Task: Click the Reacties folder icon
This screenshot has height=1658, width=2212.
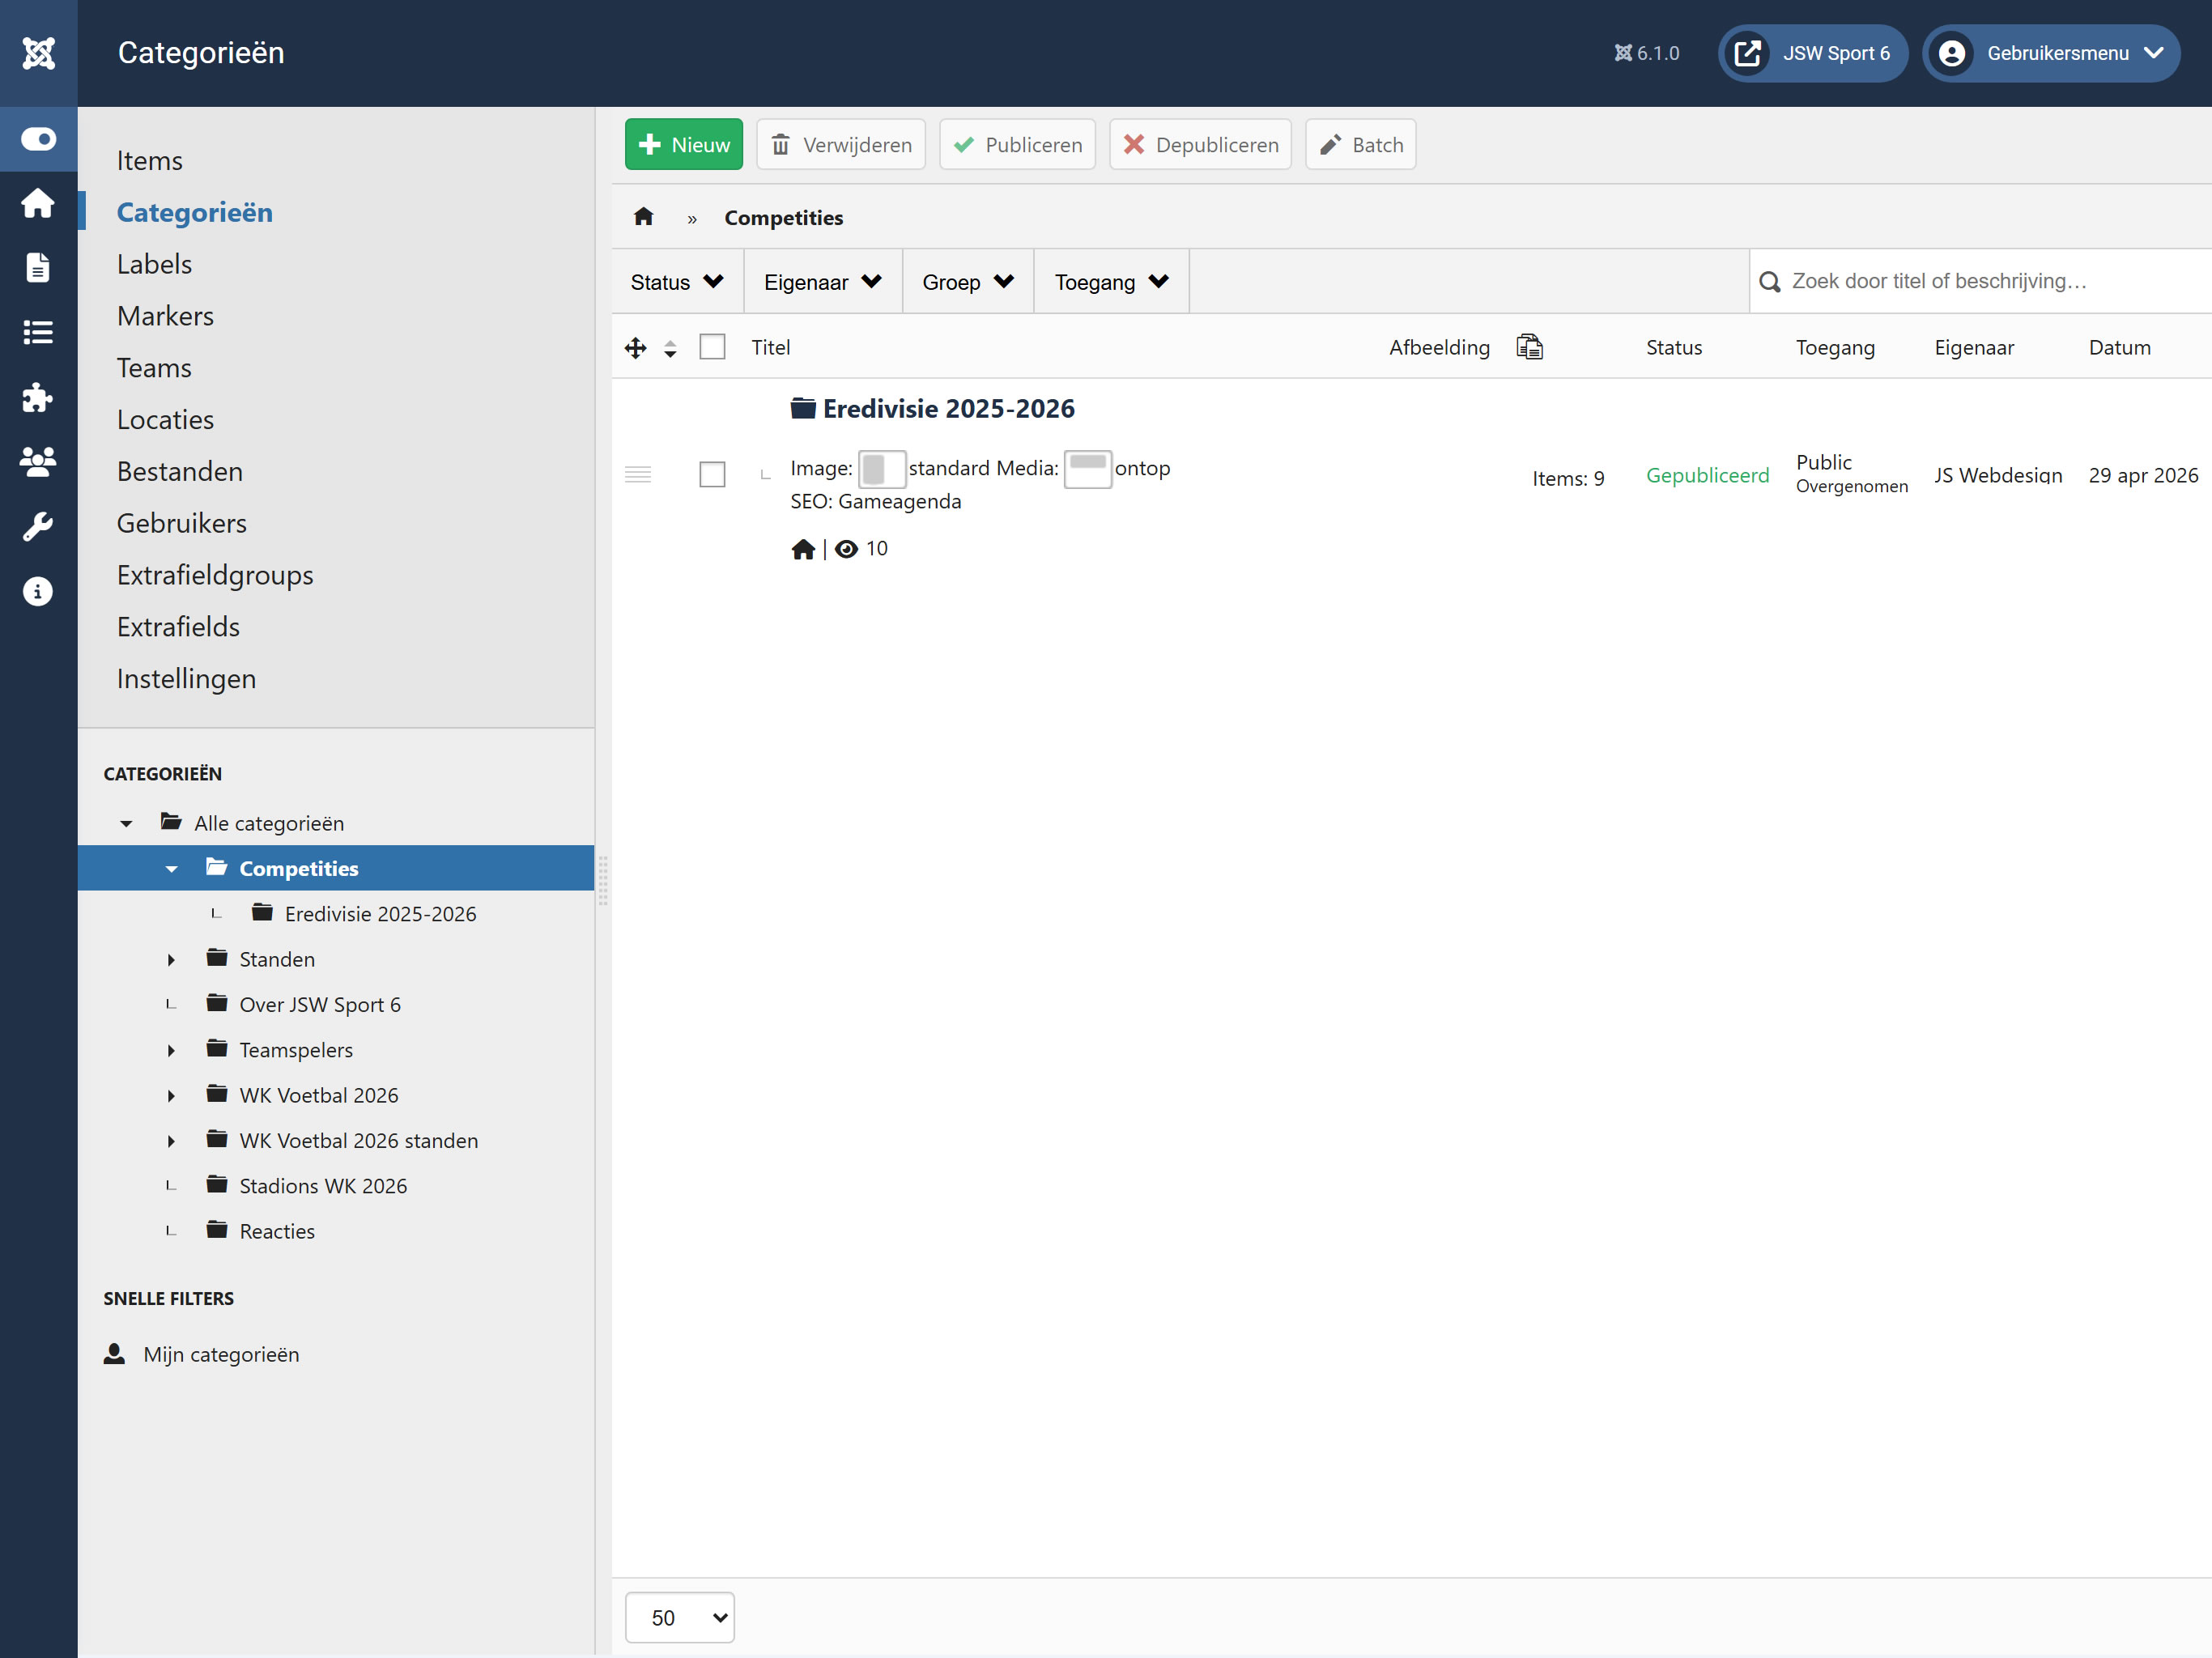Action: 217,1229
